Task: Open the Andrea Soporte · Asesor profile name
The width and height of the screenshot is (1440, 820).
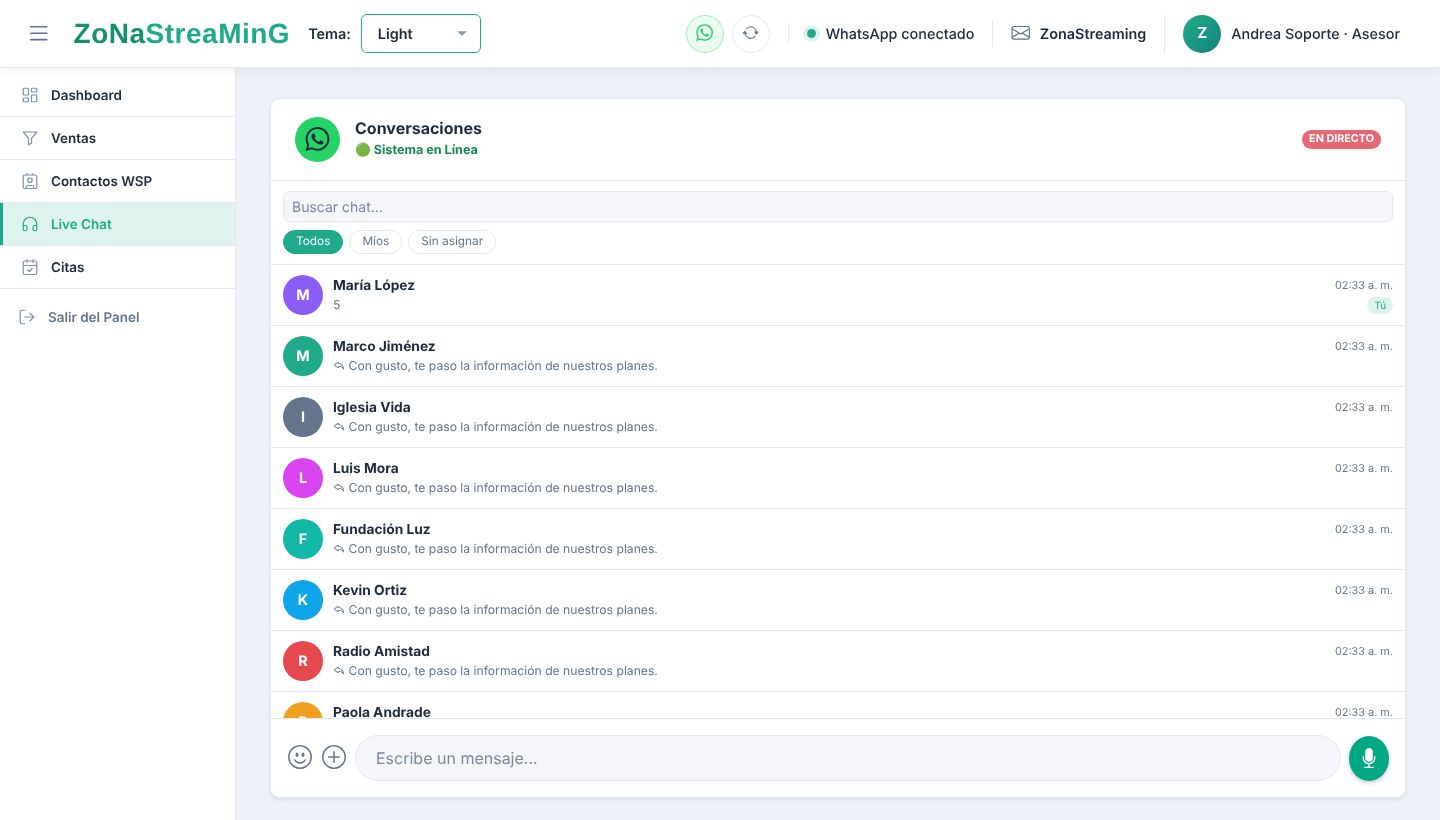Action: click(1315, 34)
